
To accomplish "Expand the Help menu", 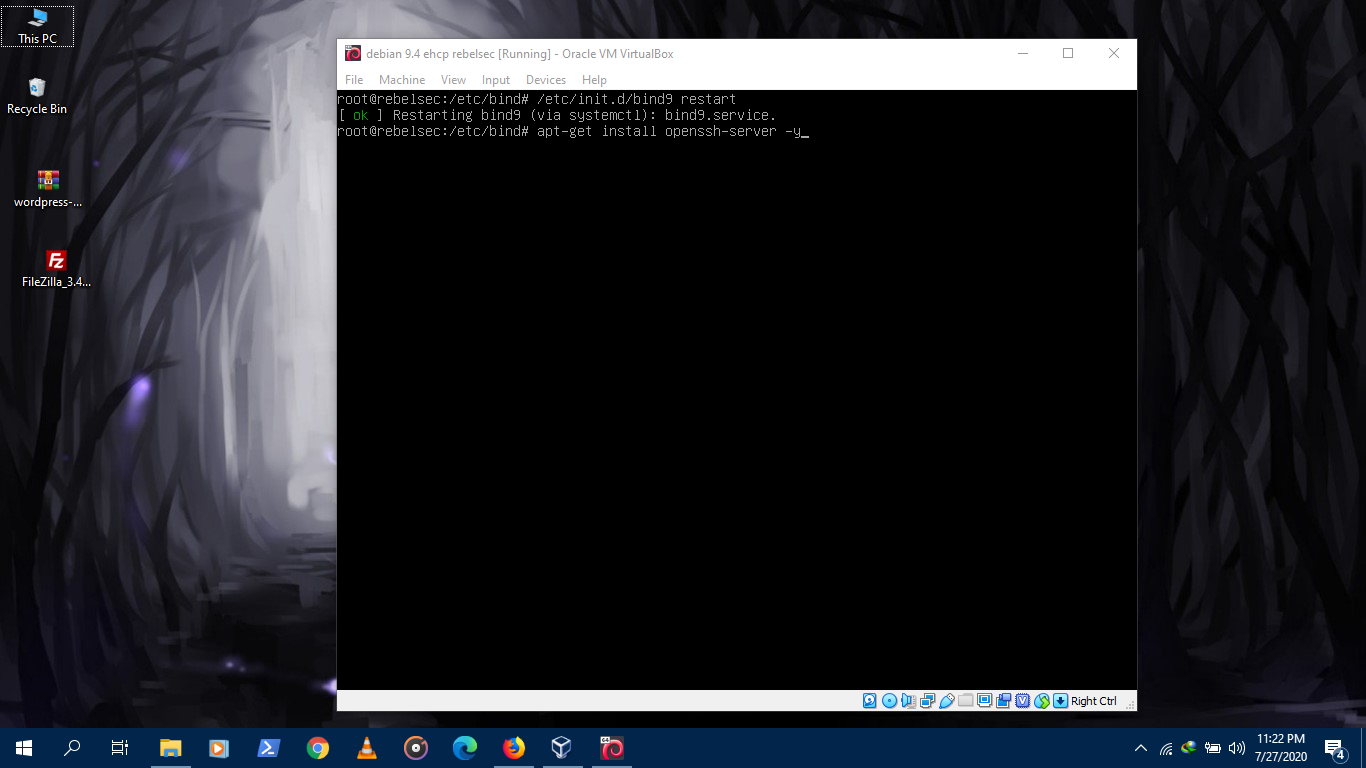I will (x=594, y=79).
